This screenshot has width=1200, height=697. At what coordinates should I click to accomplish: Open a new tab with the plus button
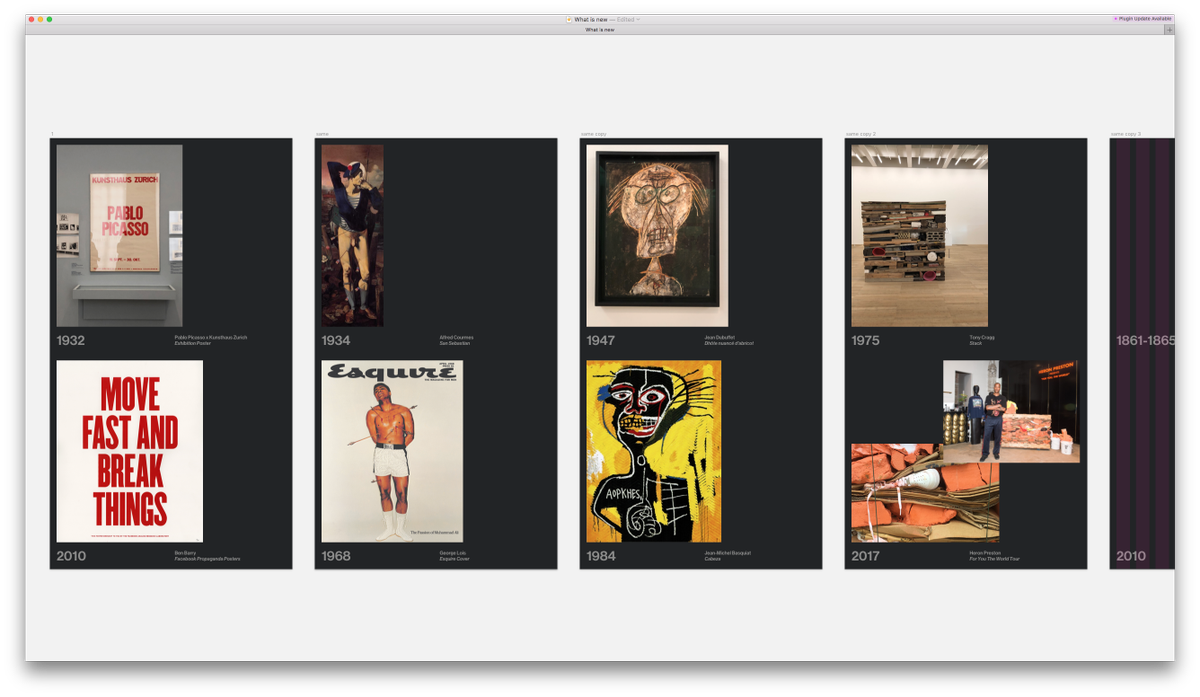[1168, 29]
